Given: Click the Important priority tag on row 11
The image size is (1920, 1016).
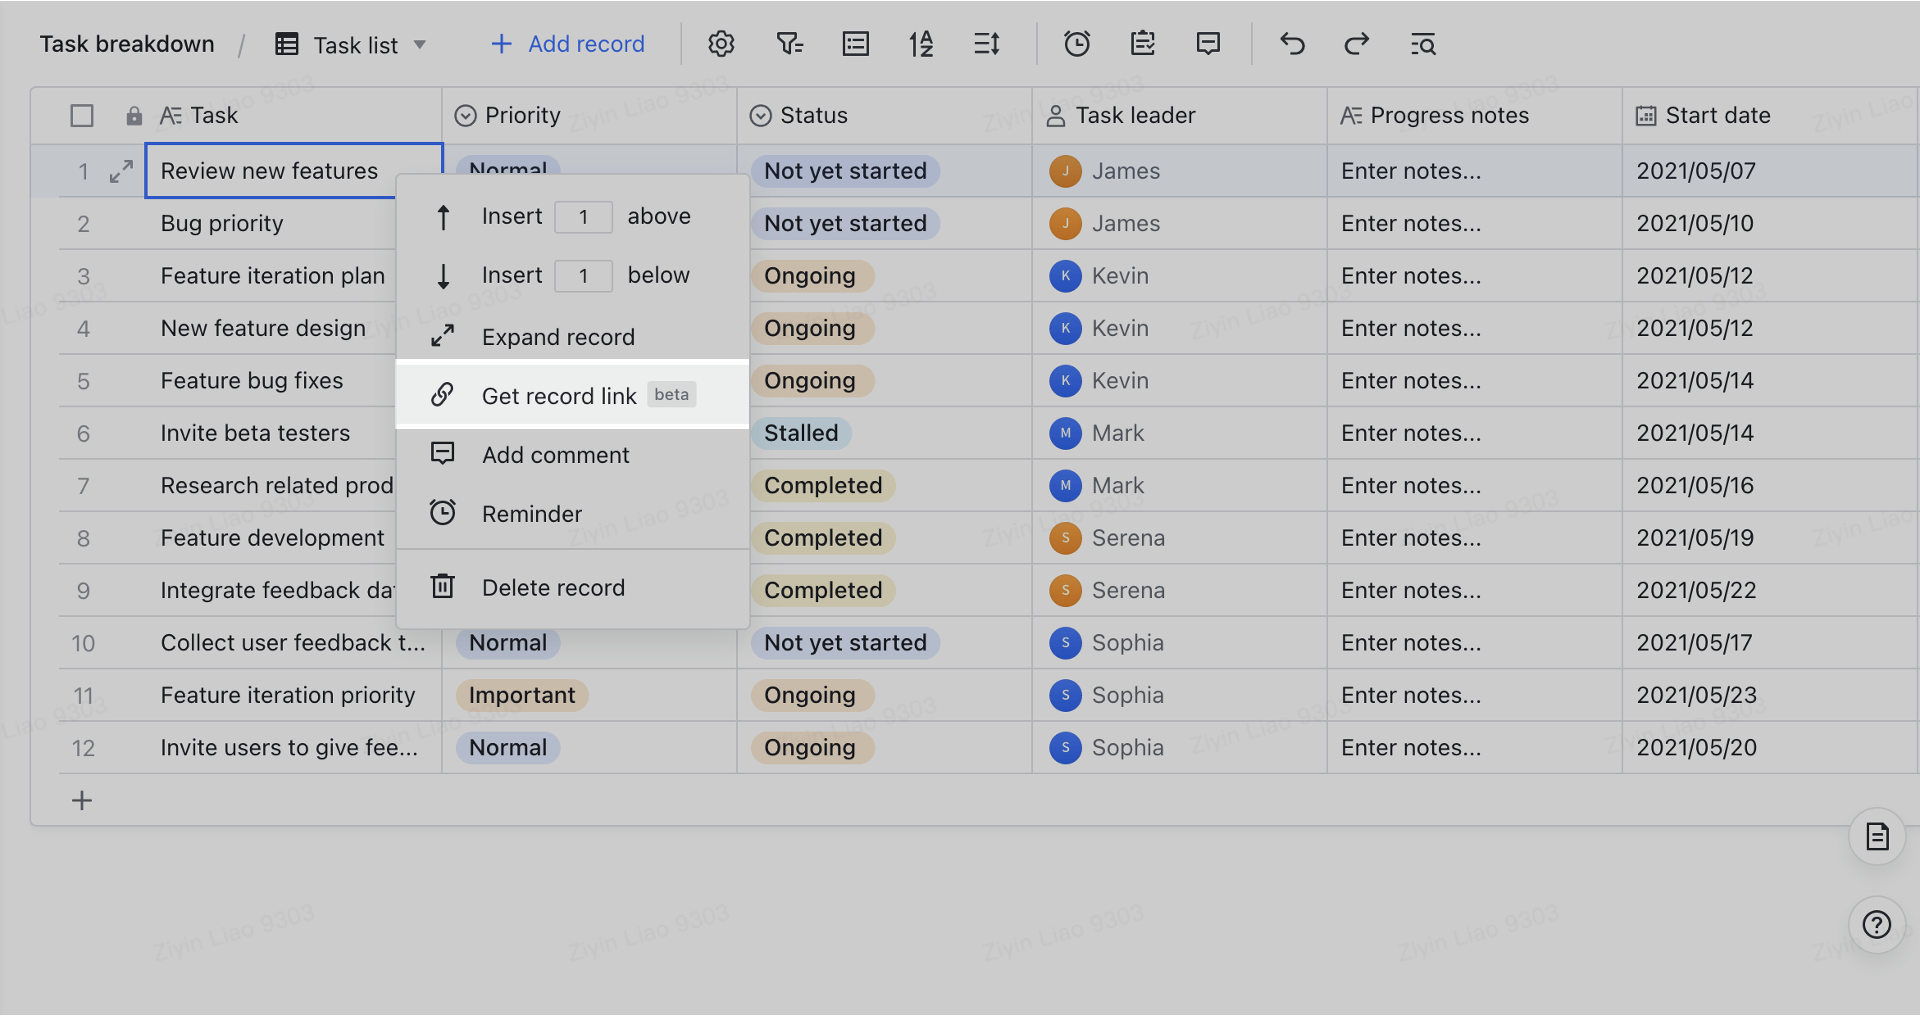Looking at the screenshot, I should click(x=522, y=695).
